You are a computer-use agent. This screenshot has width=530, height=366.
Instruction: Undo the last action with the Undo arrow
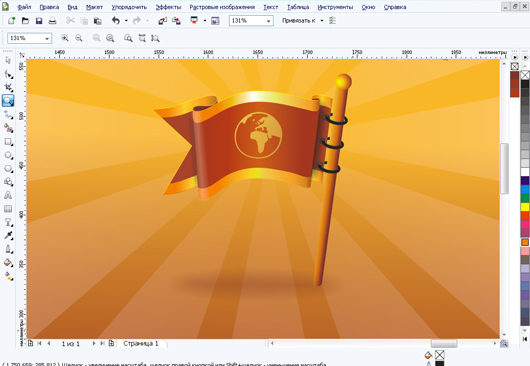click(116, 21)
